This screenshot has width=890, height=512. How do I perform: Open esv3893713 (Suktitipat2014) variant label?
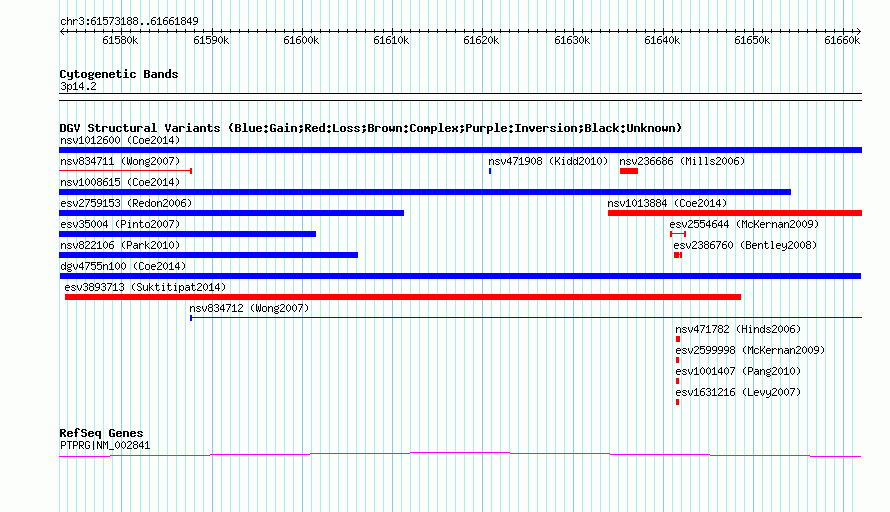pyautogui.click(x=145, y=287)
